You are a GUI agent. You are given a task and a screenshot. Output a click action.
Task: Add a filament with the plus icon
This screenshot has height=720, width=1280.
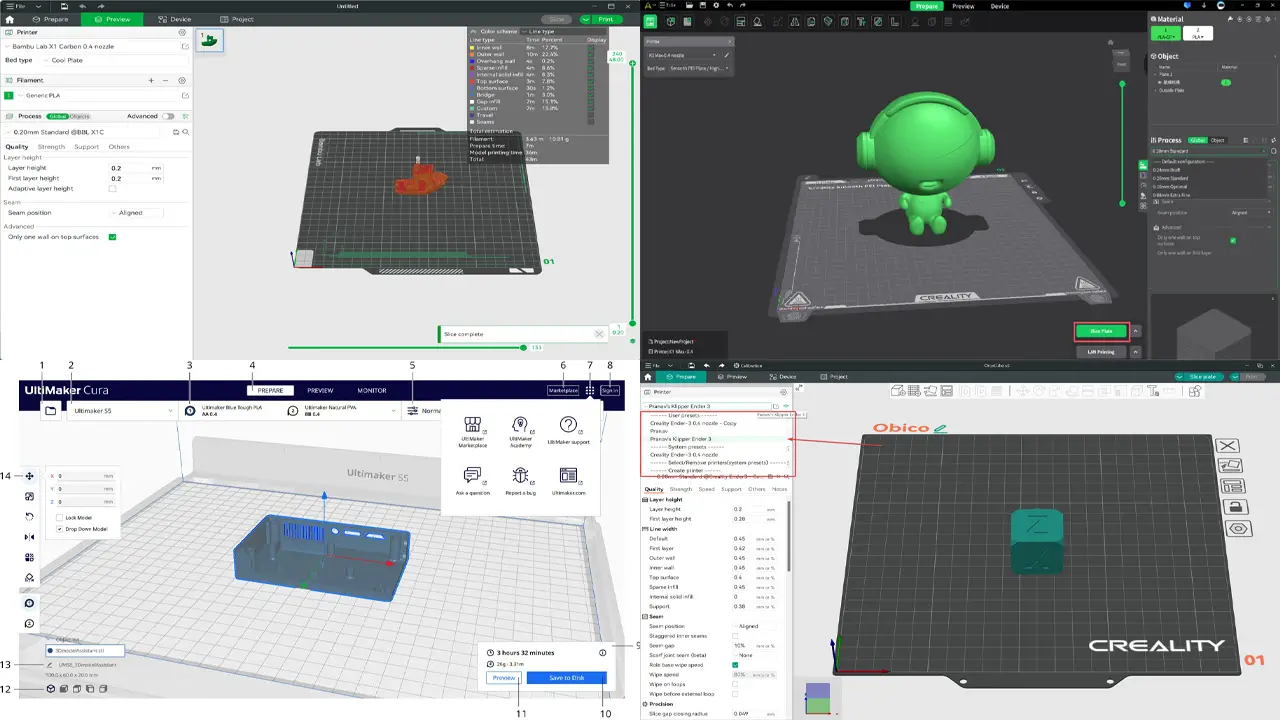(151, 80)
